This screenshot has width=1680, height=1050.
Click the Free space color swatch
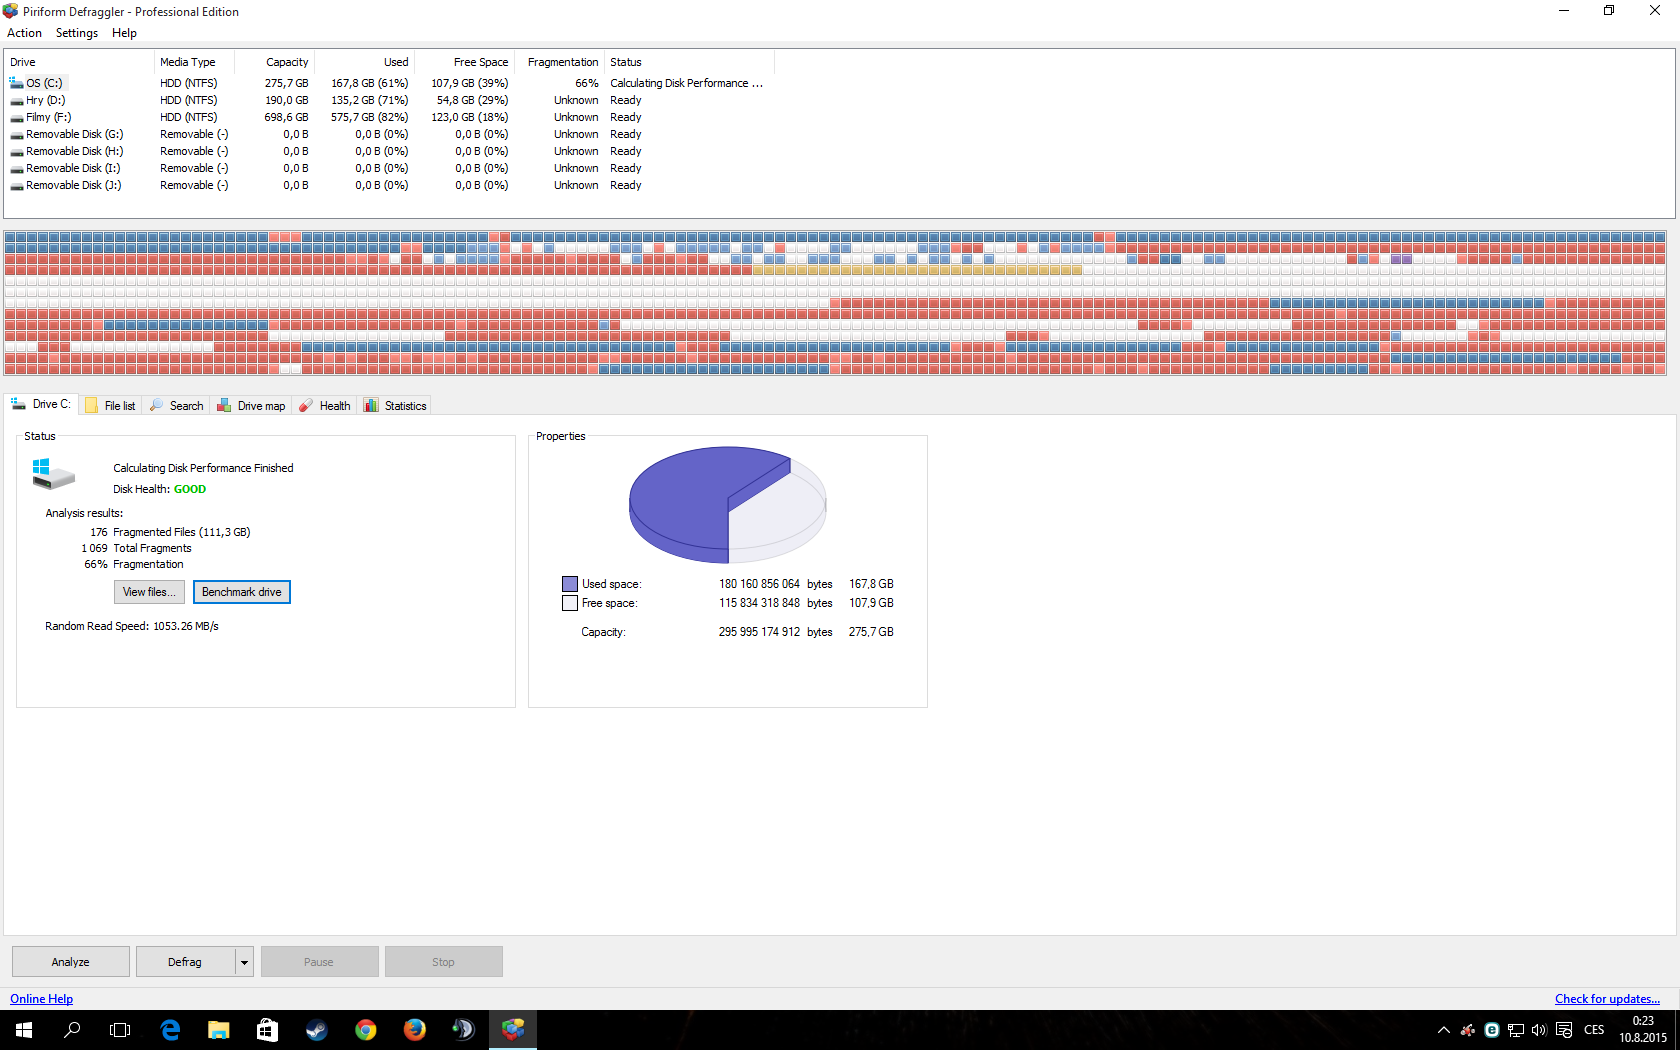570,603
